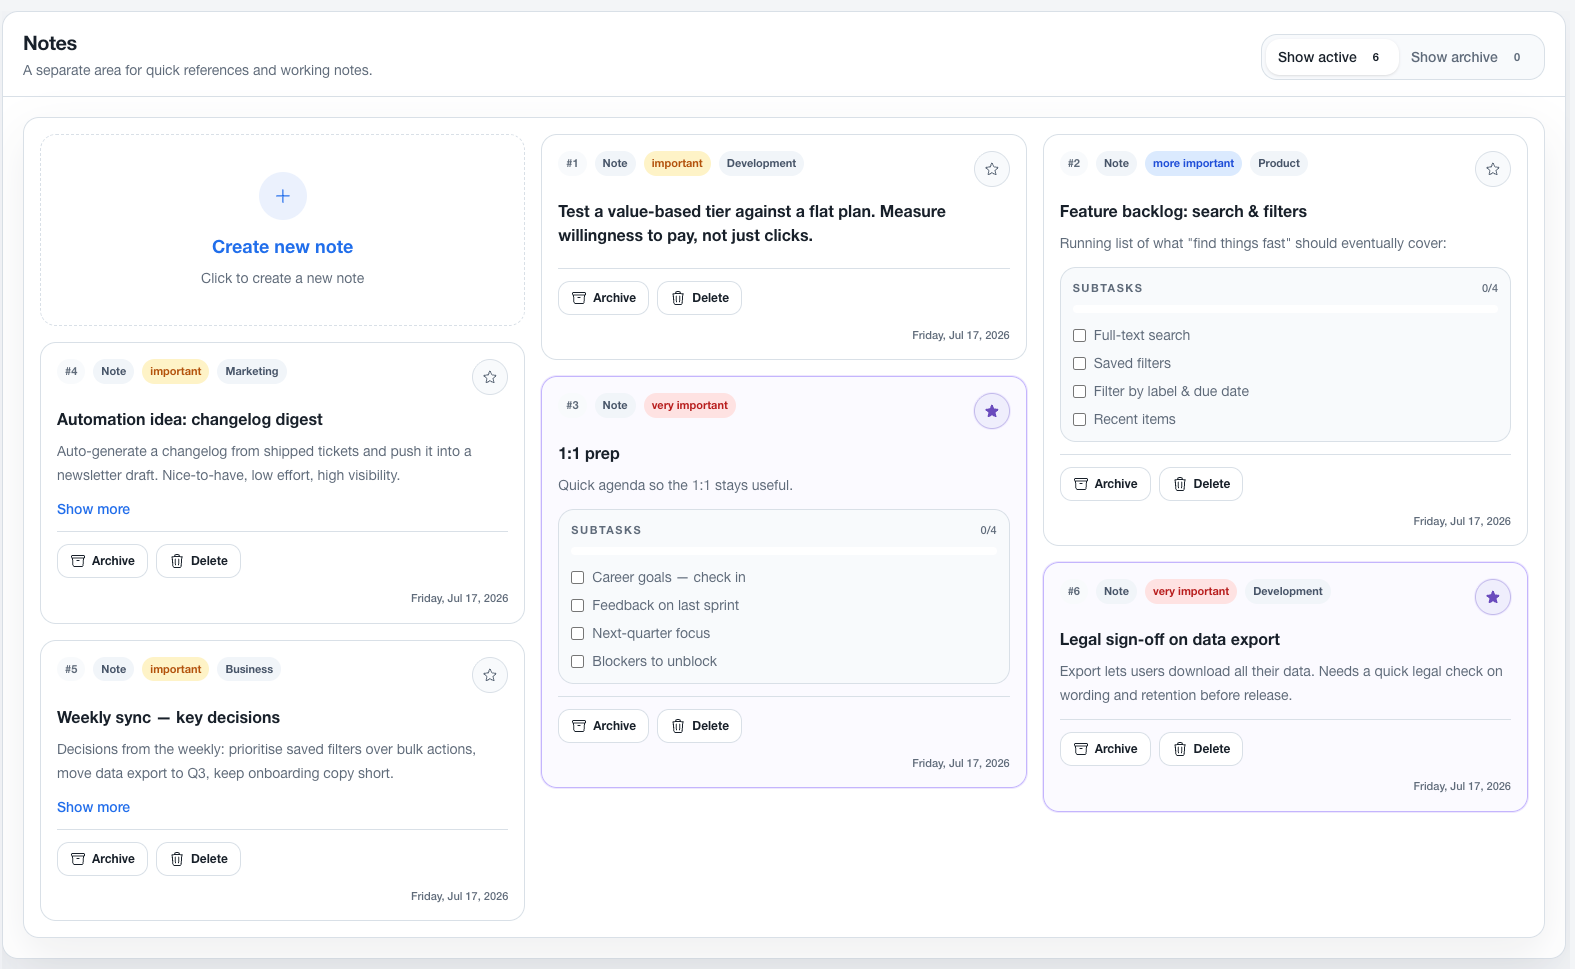
Task: Click the 'very important' tag on note #6
Action: [1191, 592]
